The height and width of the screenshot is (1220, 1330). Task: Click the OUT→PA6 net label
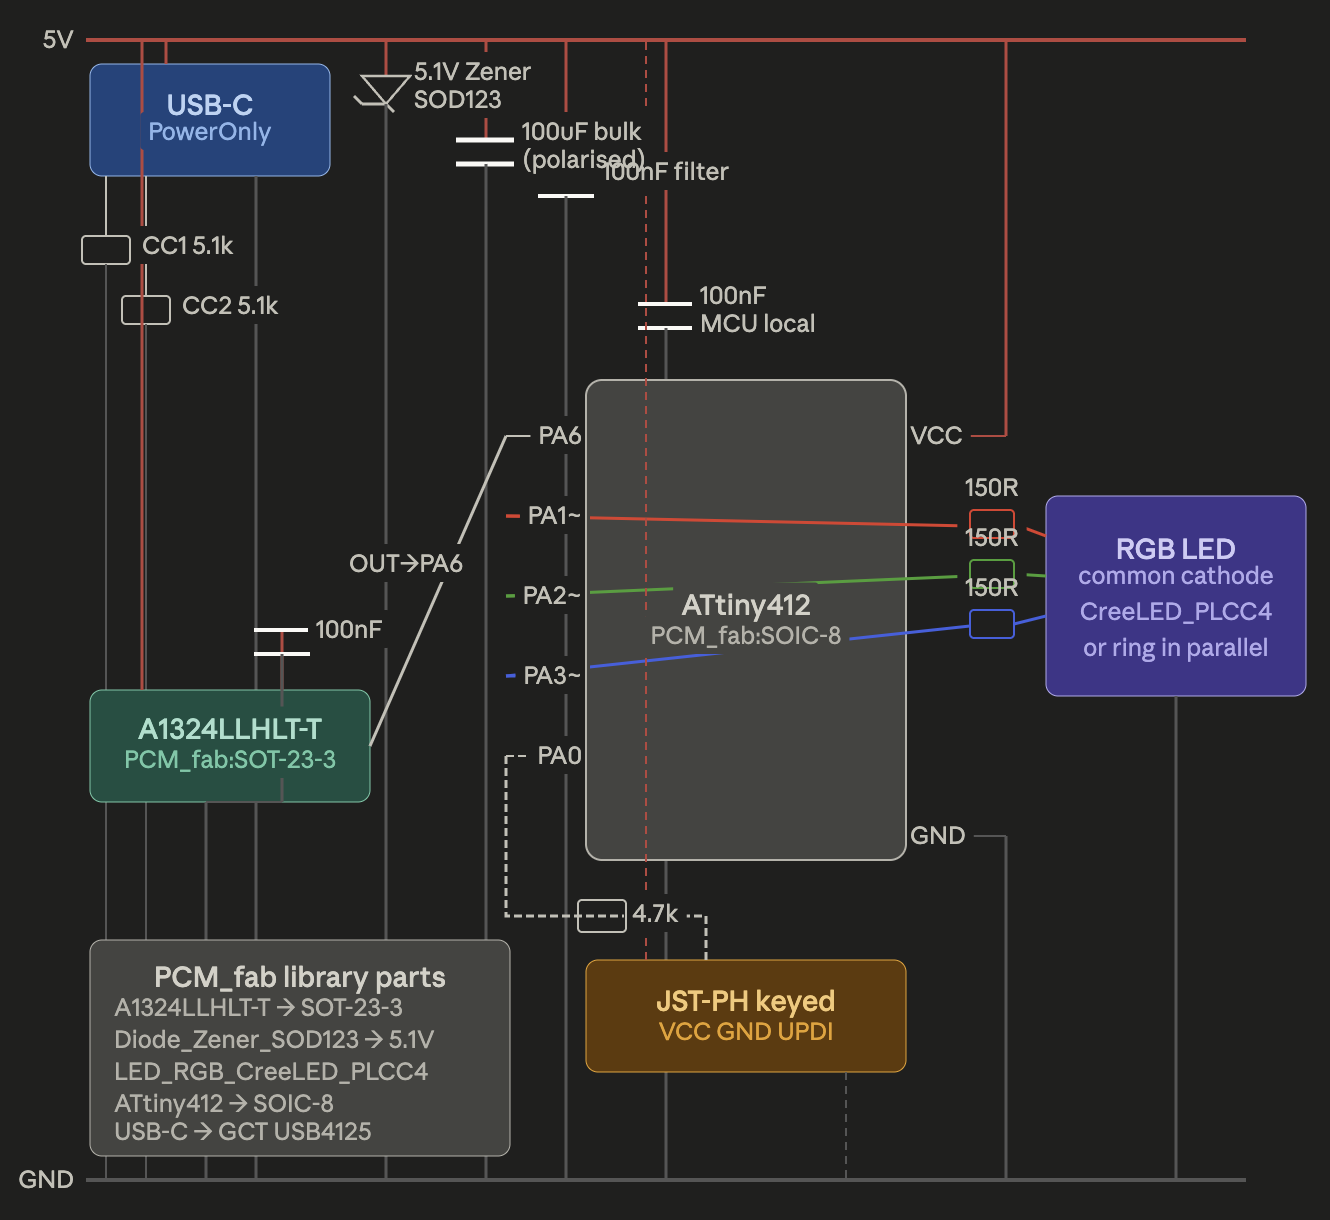(406, 564)
